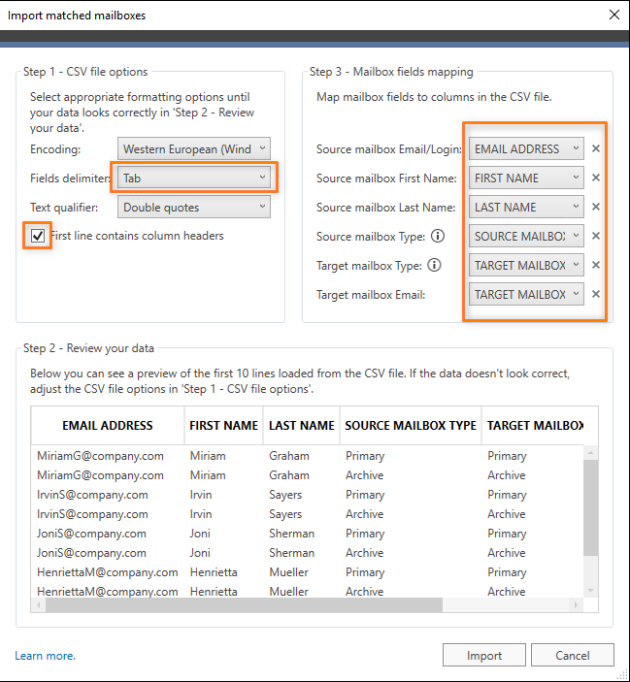The width and height of the screenshot is (630, 682).
Task: Select the IrvinS@company.com Archive row
Action: (x=307, y=514)
